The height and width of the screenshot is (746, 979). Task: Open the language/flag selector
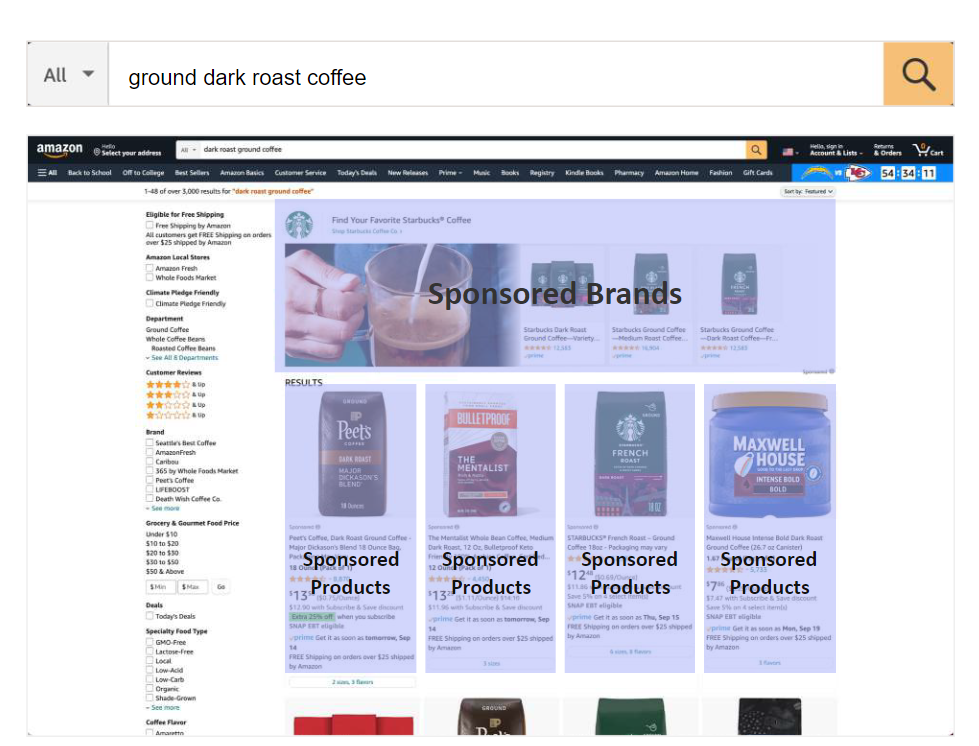point(786,152)
